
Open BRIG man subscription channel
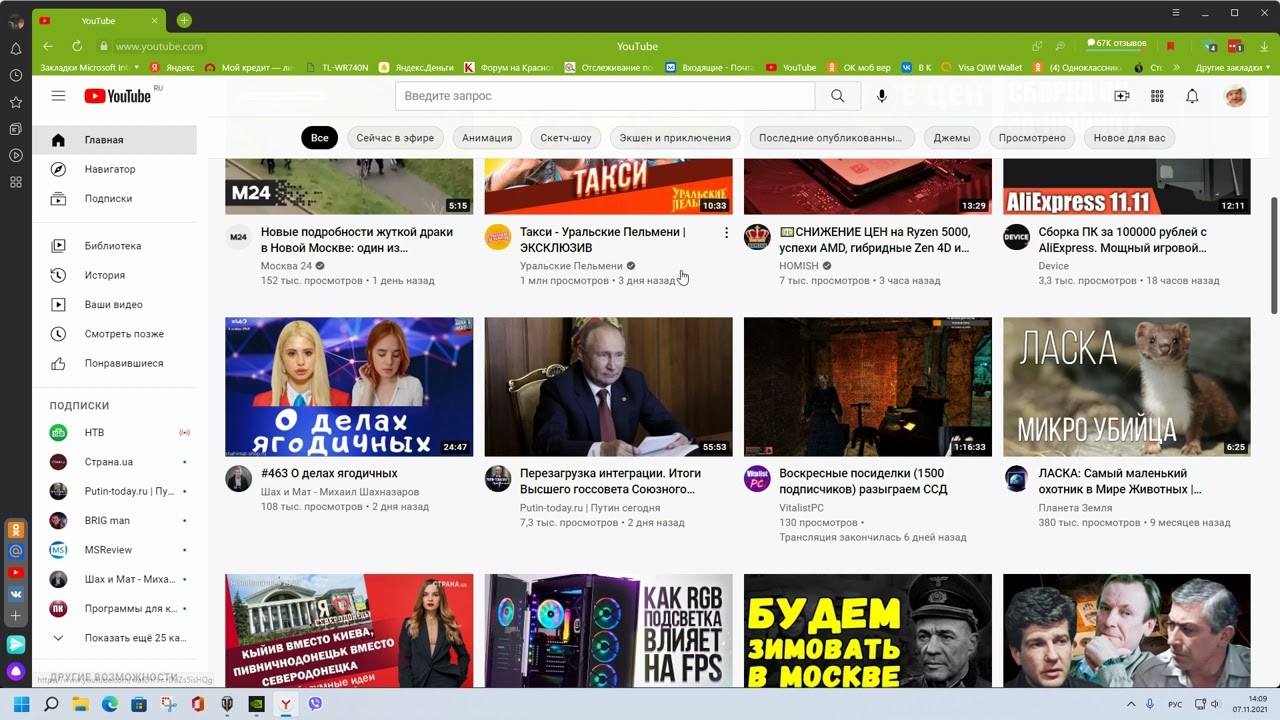(115, 520)
